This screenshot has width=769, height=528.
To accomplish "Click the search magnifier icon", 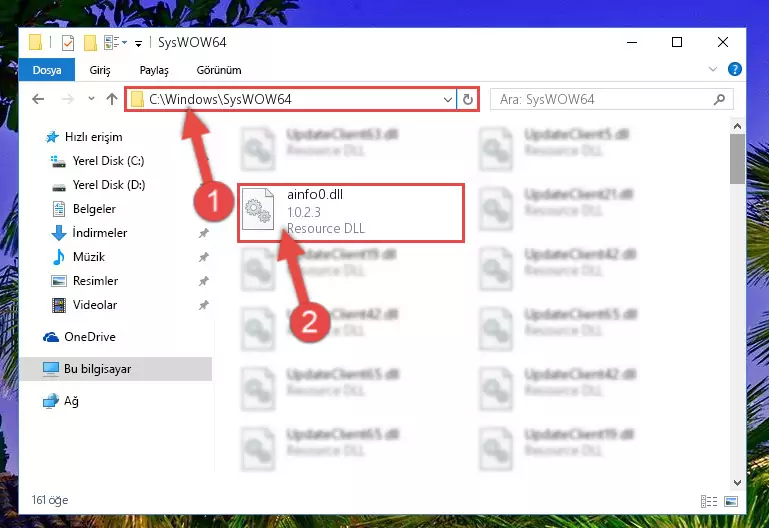I will (x=719, y=100).
